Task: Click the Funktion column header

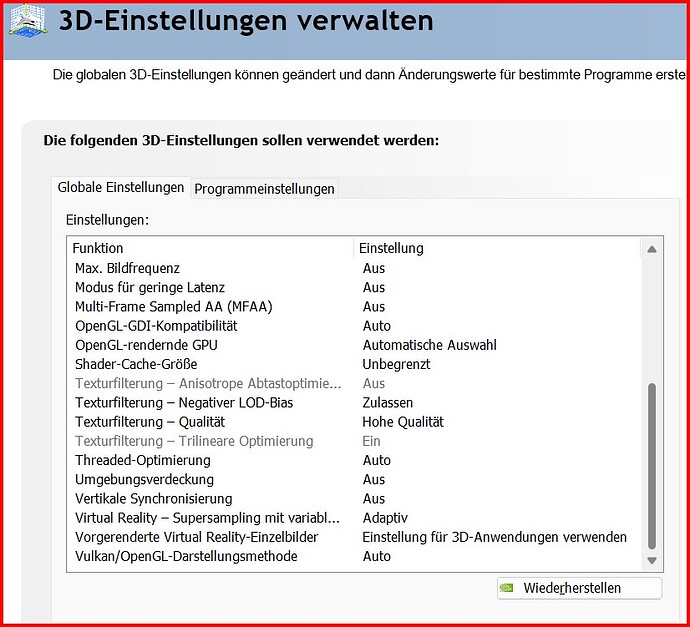Action: (x=212, y=248)
